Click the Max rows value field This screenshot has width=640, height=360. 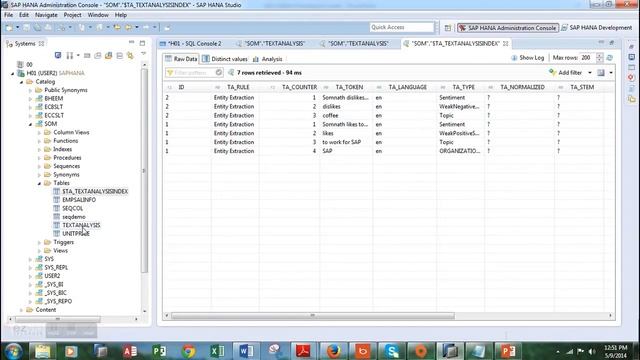pos(587,58)
